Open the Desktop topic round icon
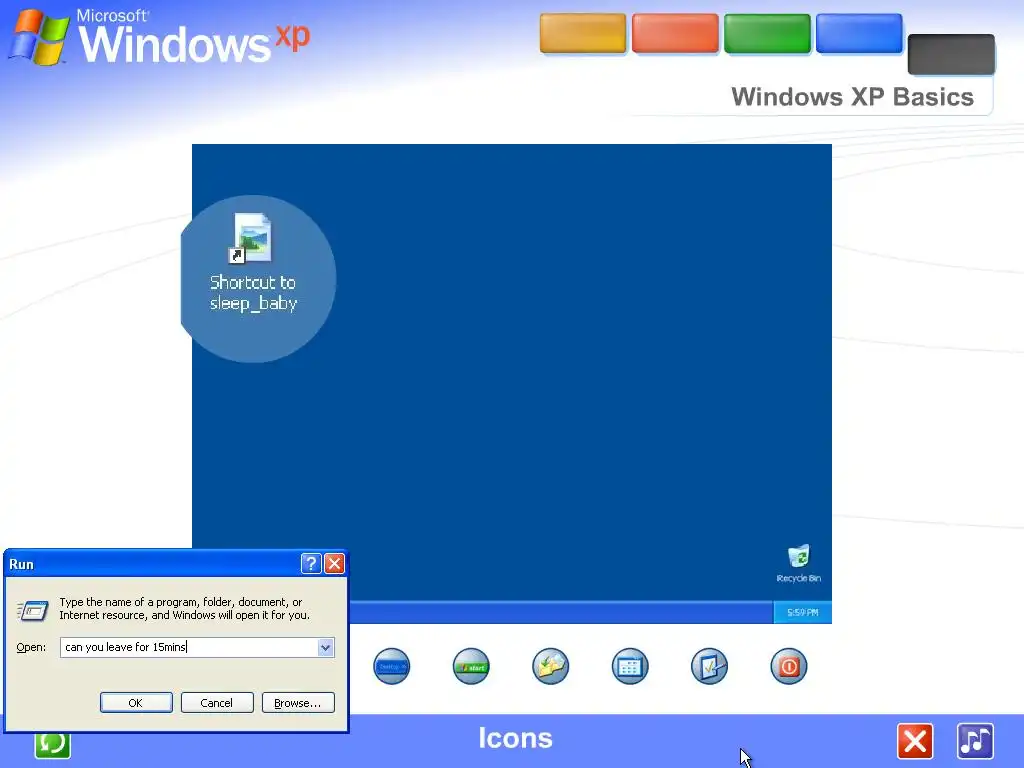The width and height of the screenshot is (1024, 768). [391, 666]
